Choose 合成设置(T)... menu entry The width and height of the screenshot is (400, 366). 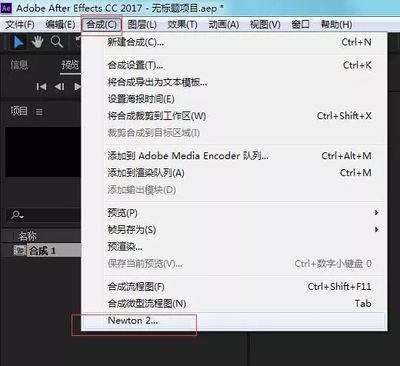(x=234, y=65)
